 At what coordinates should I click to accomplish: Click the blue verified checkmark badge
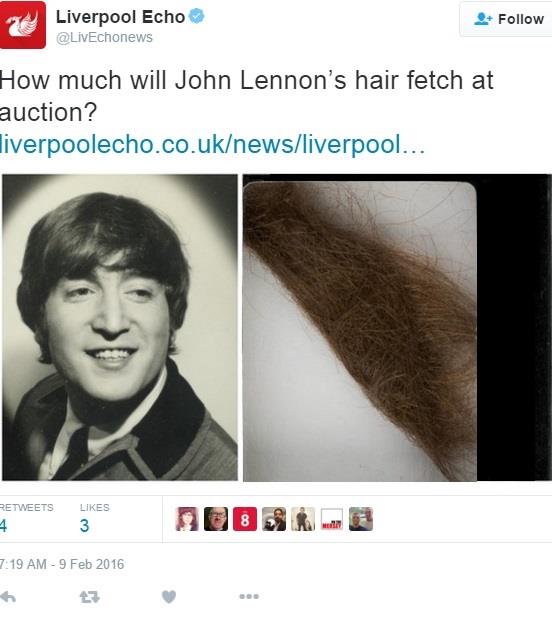point(196,16)
